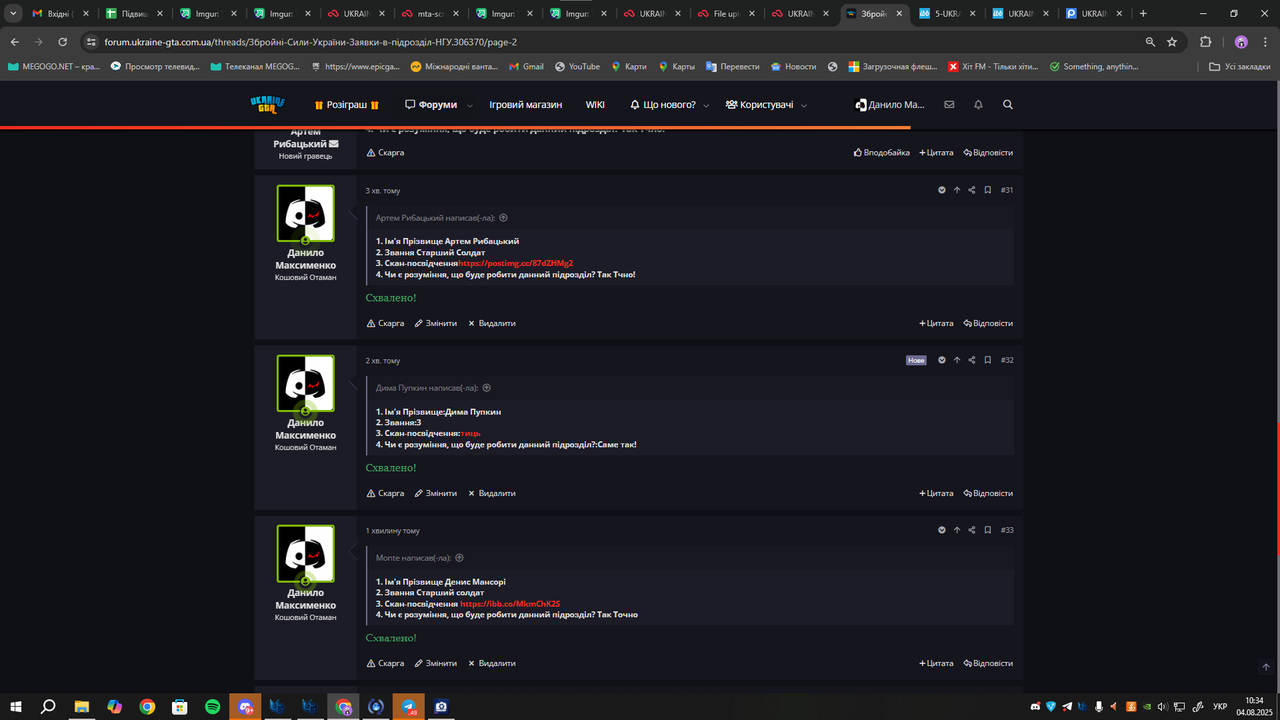Click browser address bar URL
The width and height of the screenshot is (1280, 720).
click(x=311, y=42)
